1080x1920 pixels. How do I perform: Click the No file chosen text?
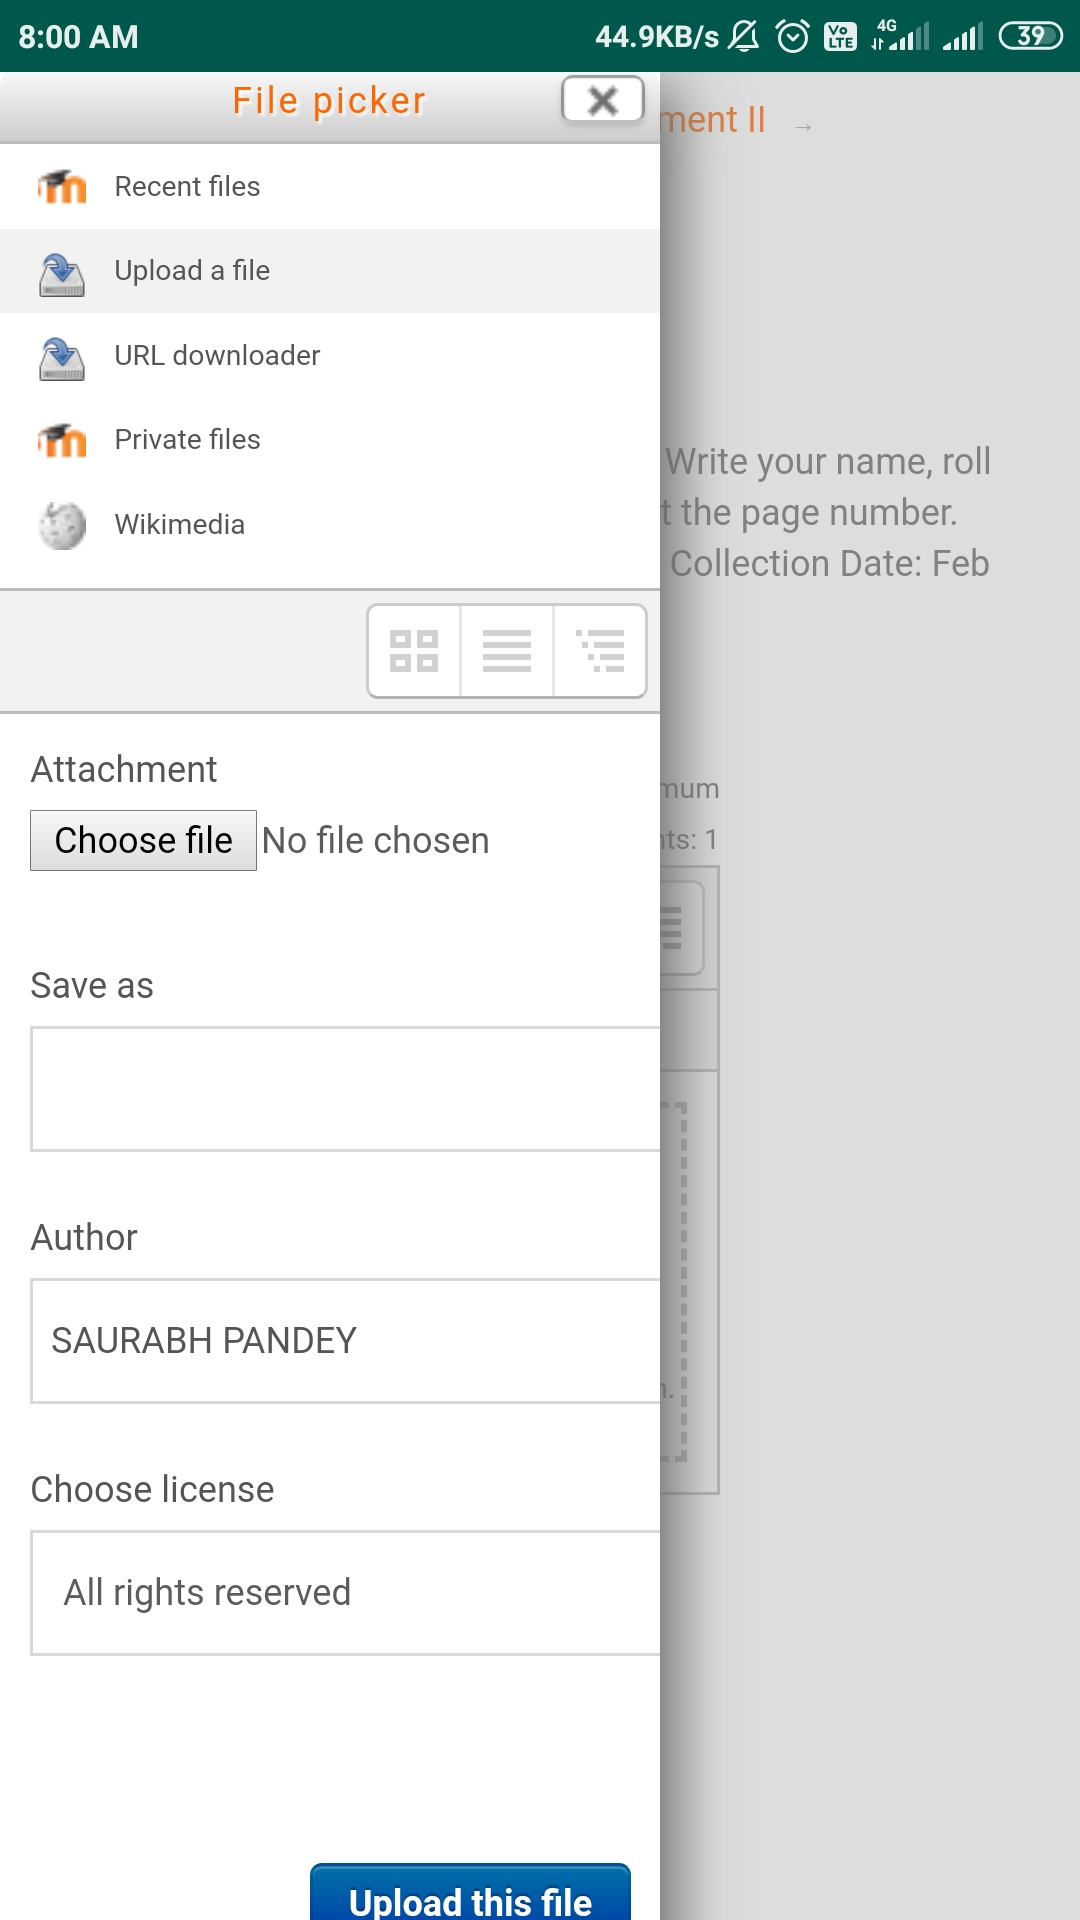pos(376,841)
